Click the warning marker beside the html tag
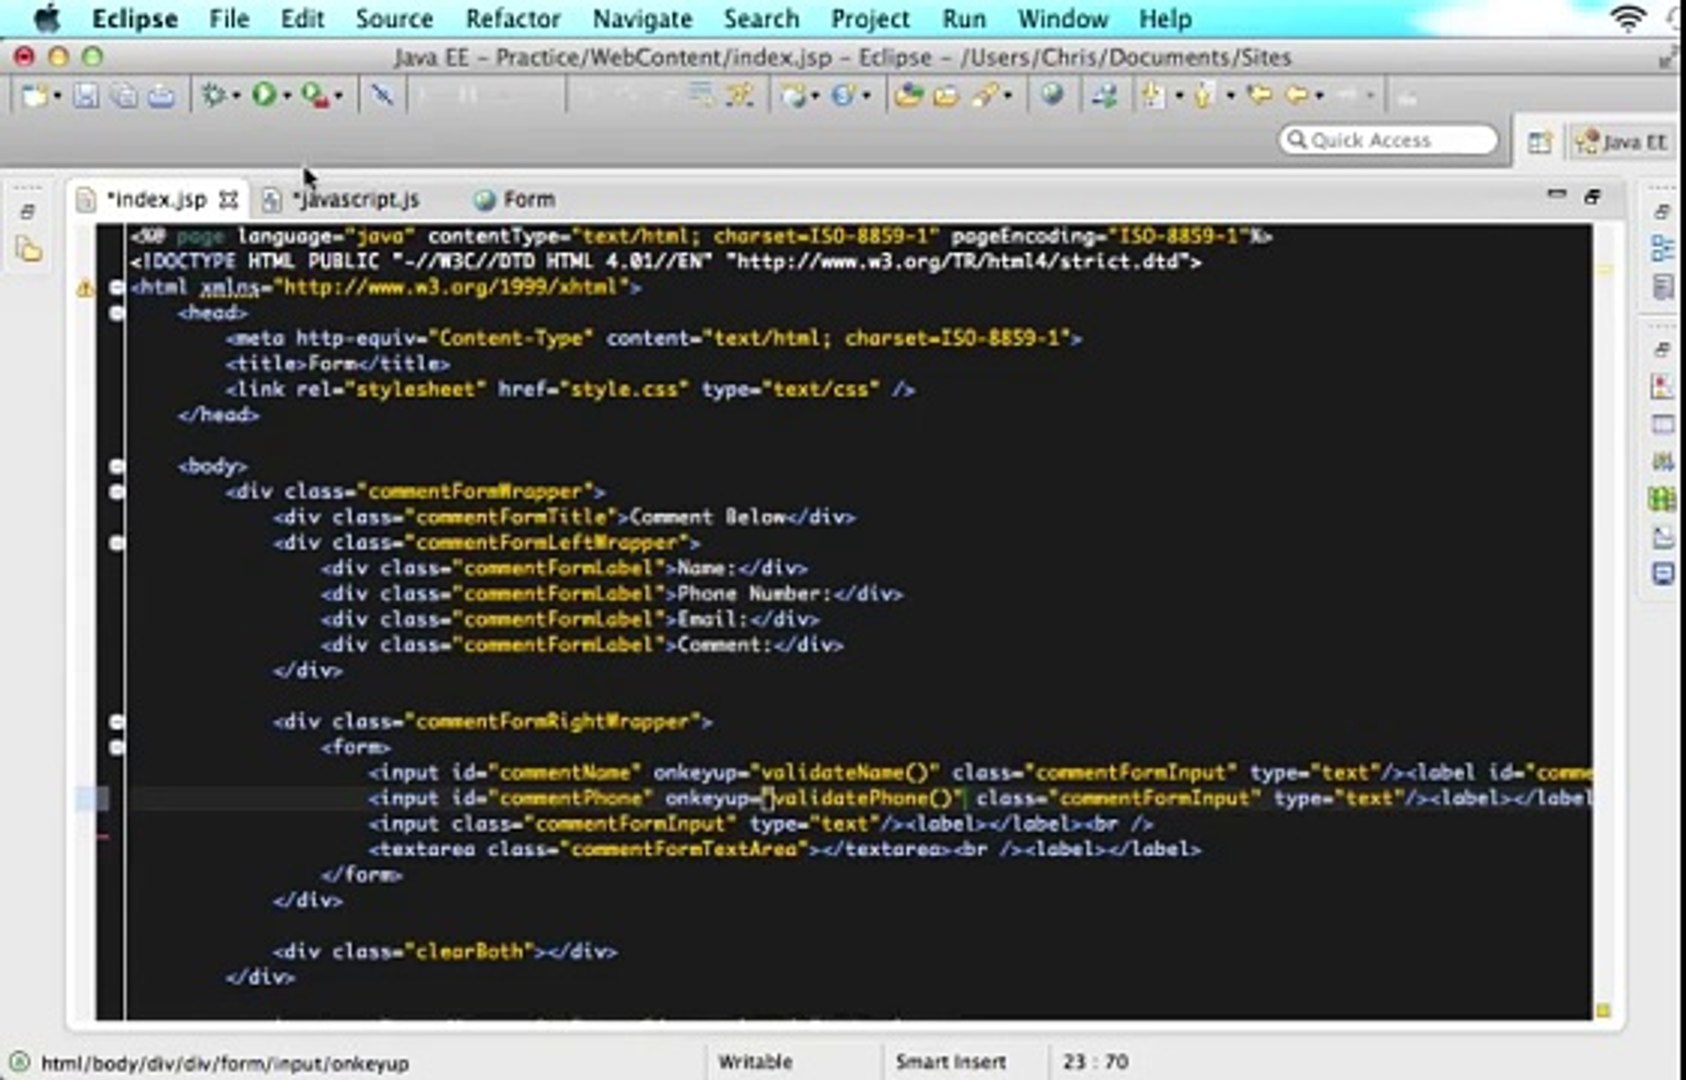The height and width of the screenshot is (1080, 1686). pos(86,288)
